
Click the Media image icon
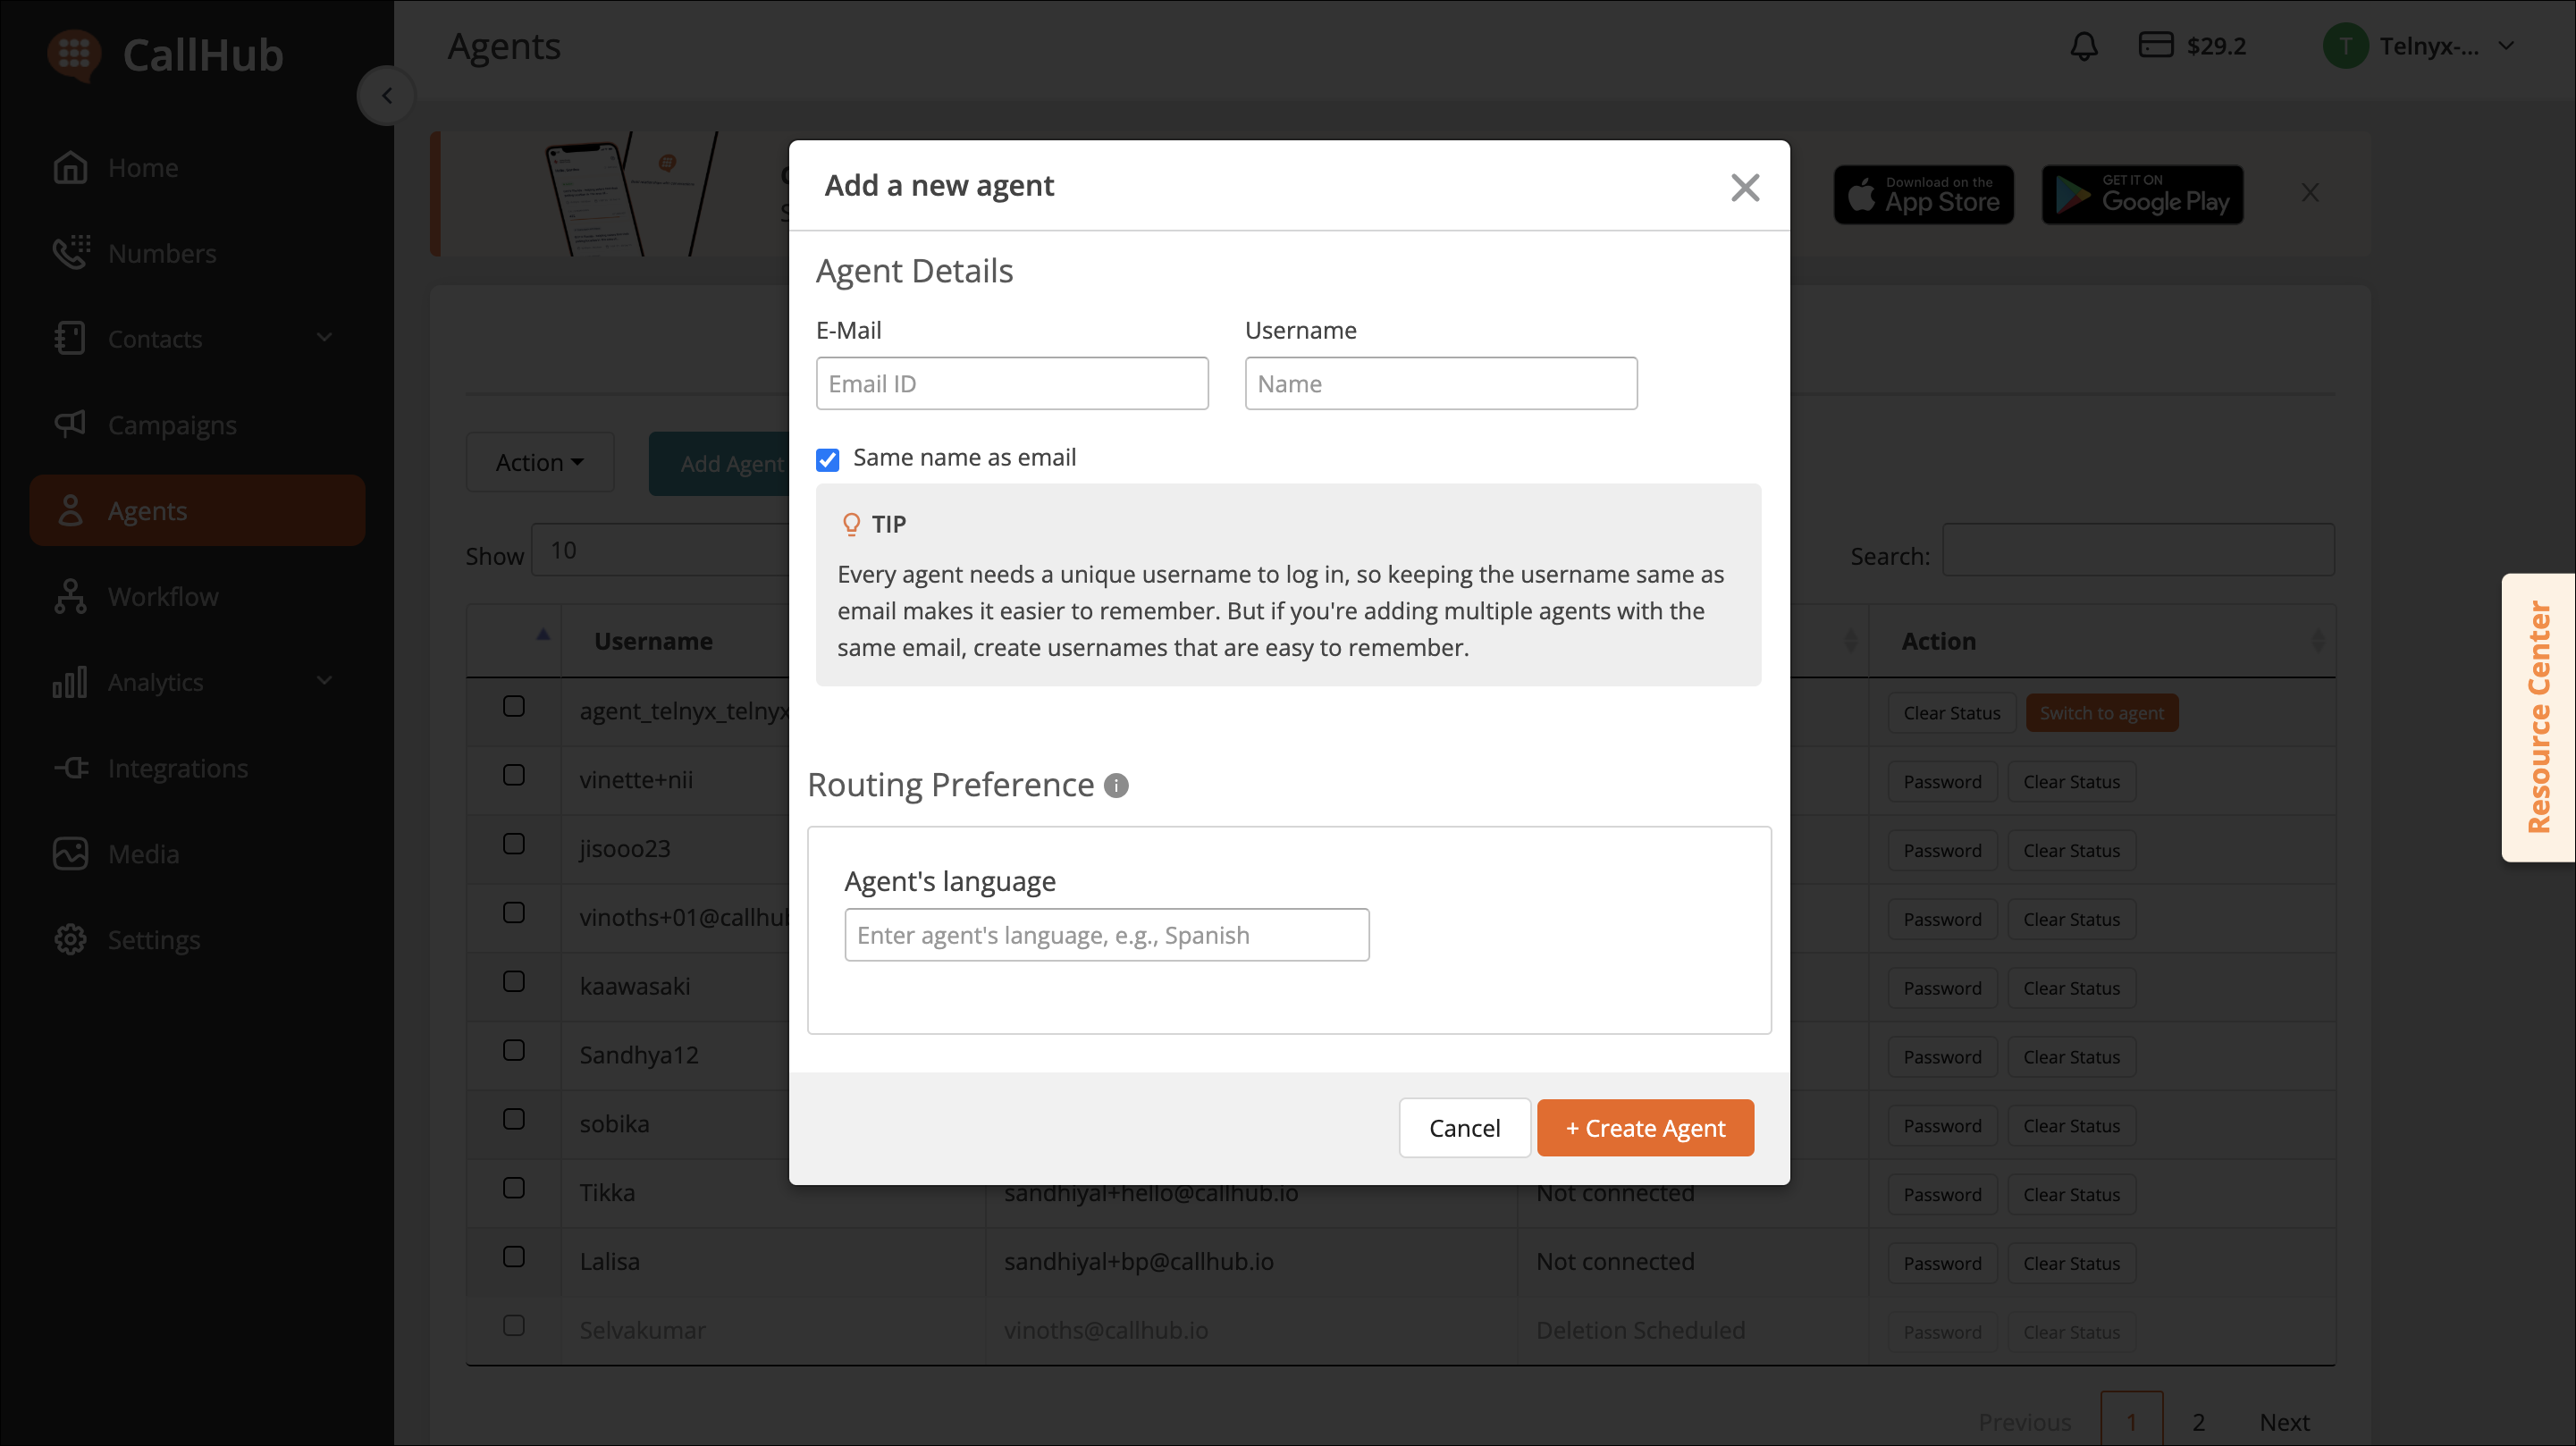tap(70, 854)
